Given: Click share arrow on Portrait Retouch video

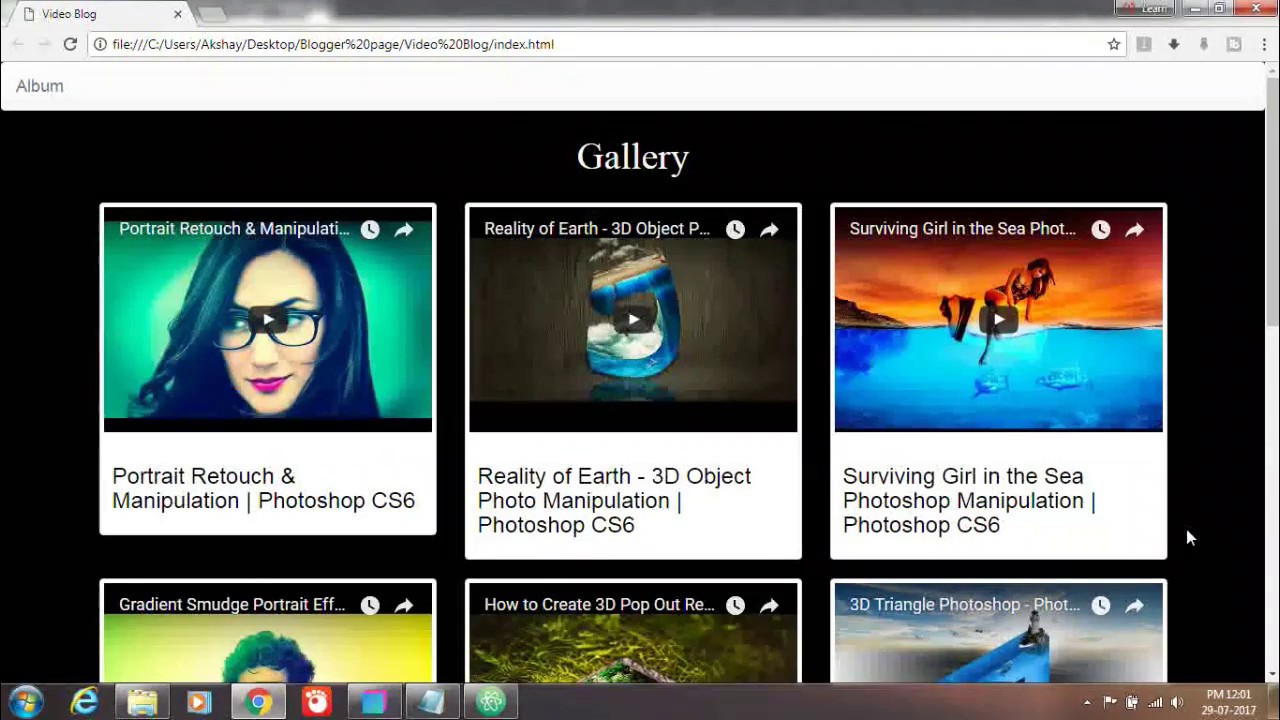Looking at the screenshot, I should click(x=404, y=229).
